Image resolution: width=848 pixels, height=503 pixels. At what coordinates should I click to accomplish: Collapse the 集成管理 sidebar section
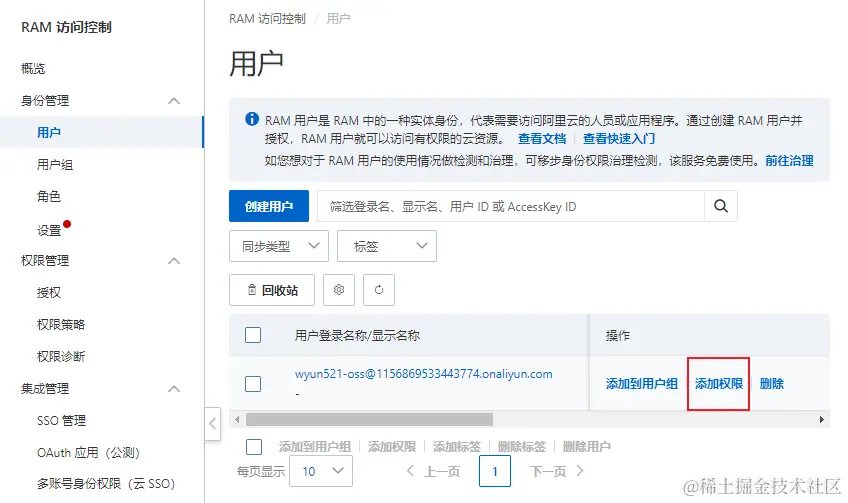pyautogui.click(x=174, y=389)
